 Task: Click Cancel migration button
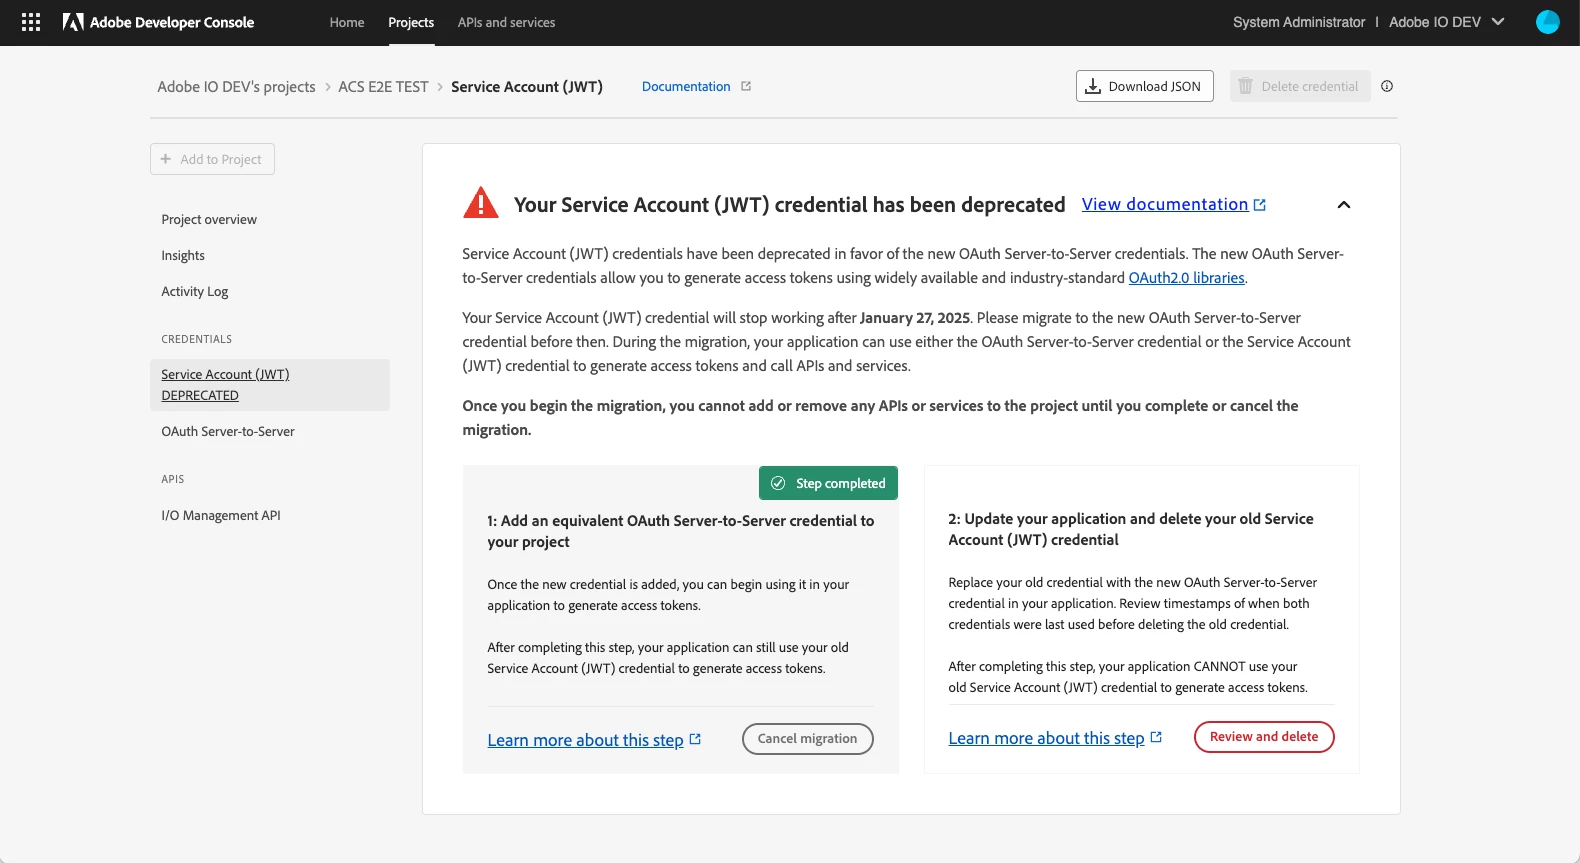(808, 739)
